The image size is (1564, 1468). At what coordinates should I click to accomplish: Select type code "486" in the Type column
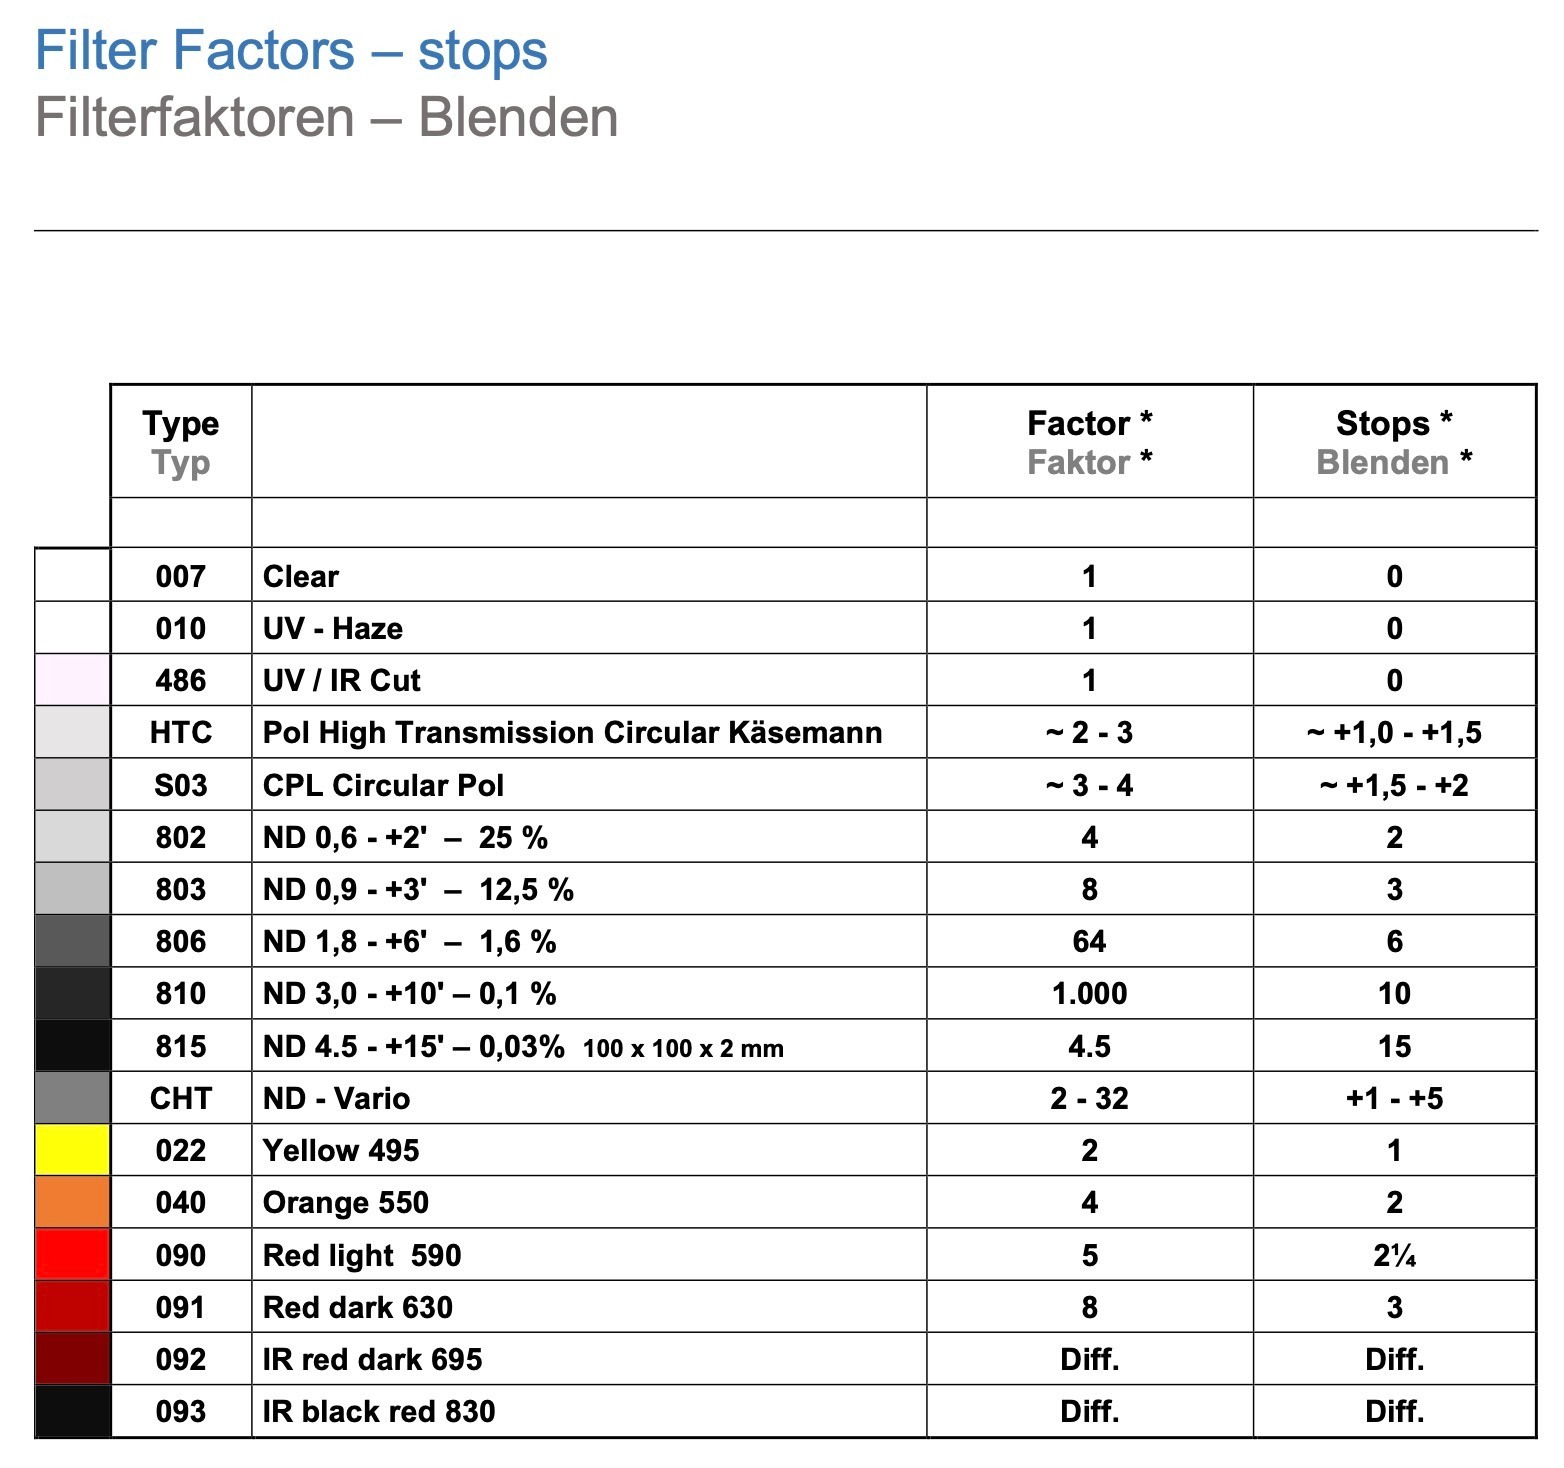click(181, 681)
